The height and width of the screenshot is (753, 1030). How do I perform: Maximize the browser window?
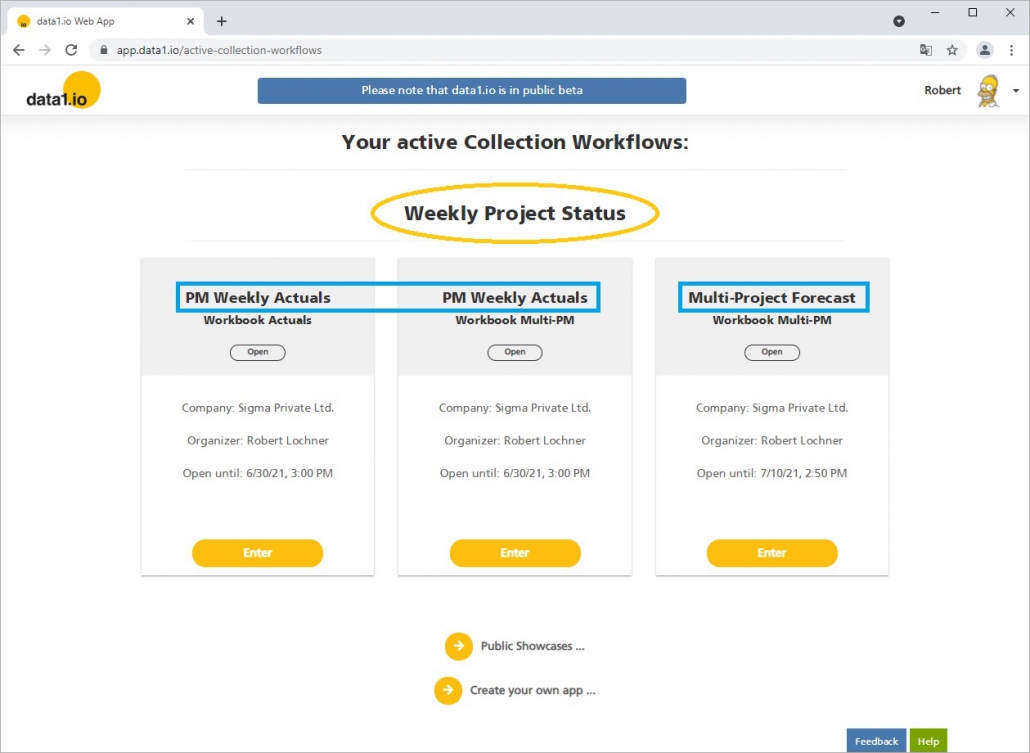pos(973,12)
